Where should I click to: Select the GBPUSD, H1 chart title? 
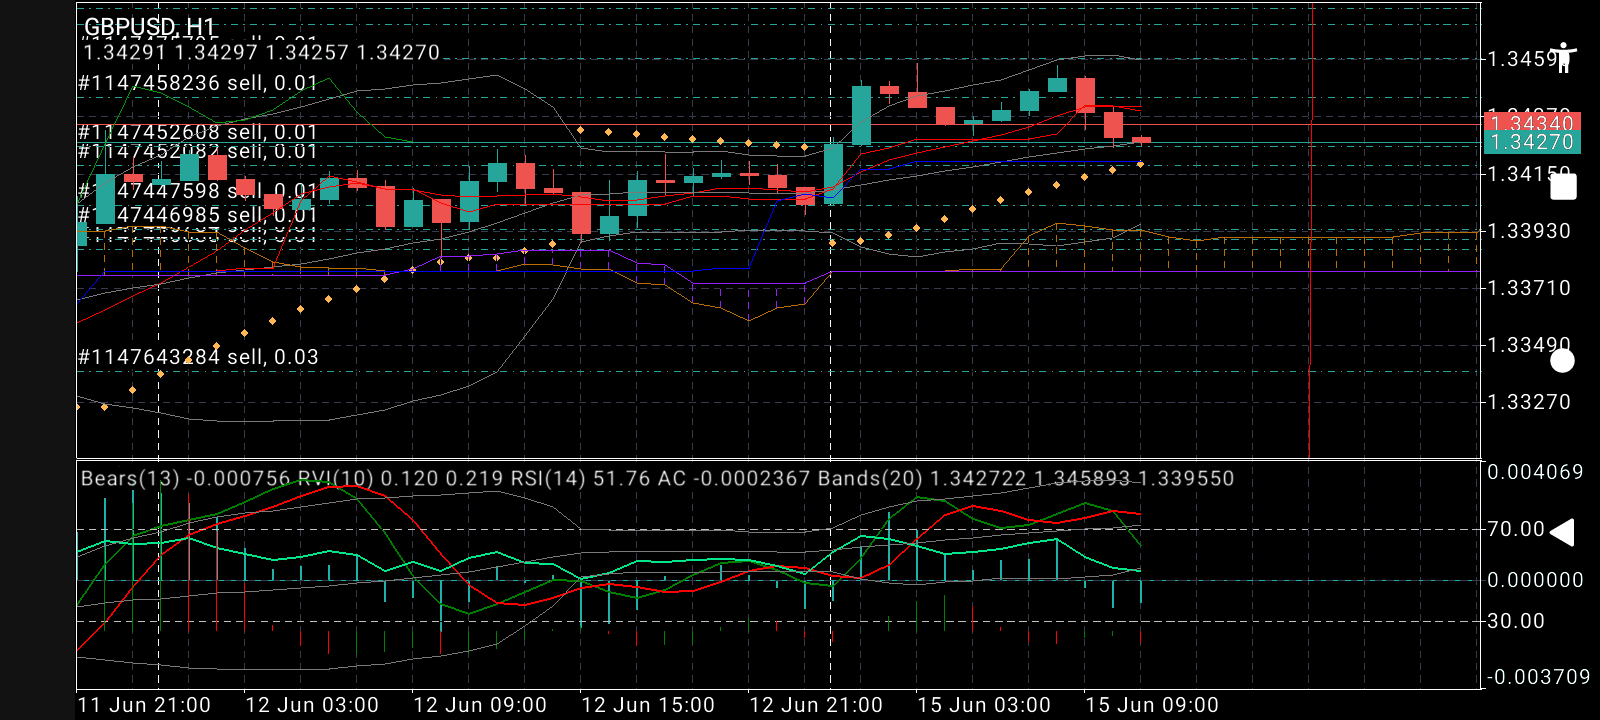coord(149,27)
